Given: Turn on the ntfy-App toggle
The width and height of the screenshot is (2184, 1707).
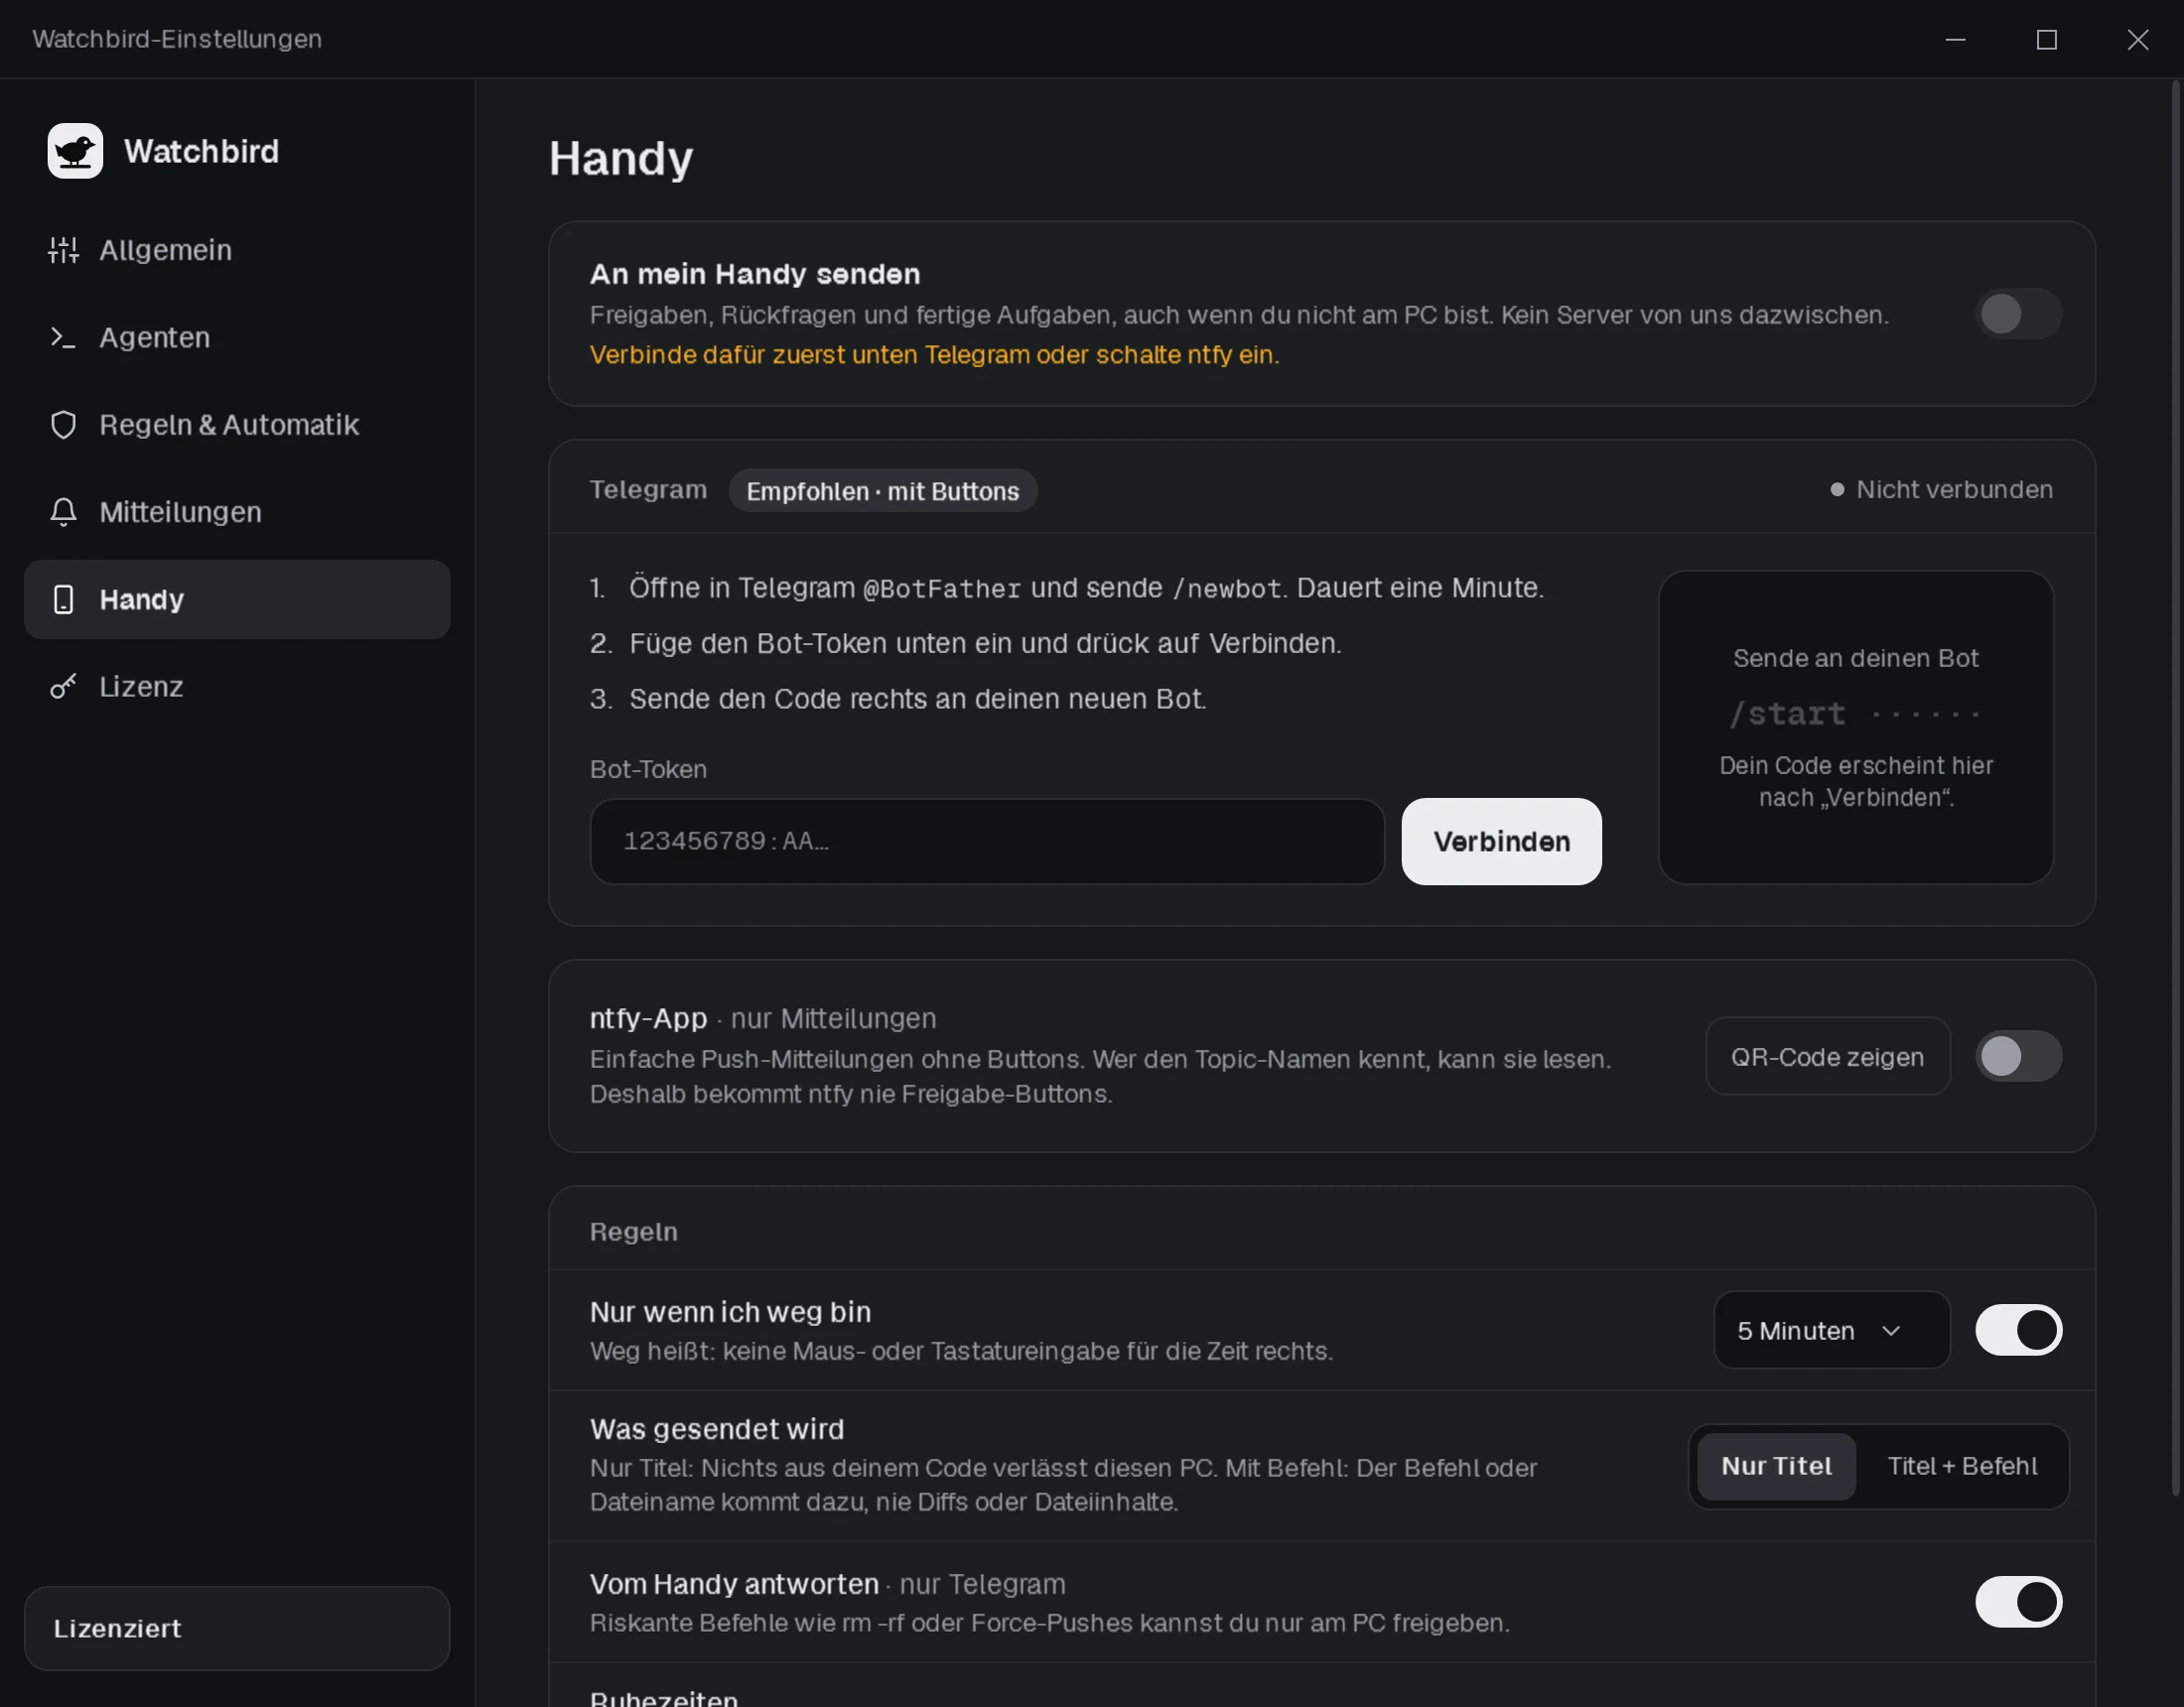Looking at the screenshot, I should pos(2018,1056).
